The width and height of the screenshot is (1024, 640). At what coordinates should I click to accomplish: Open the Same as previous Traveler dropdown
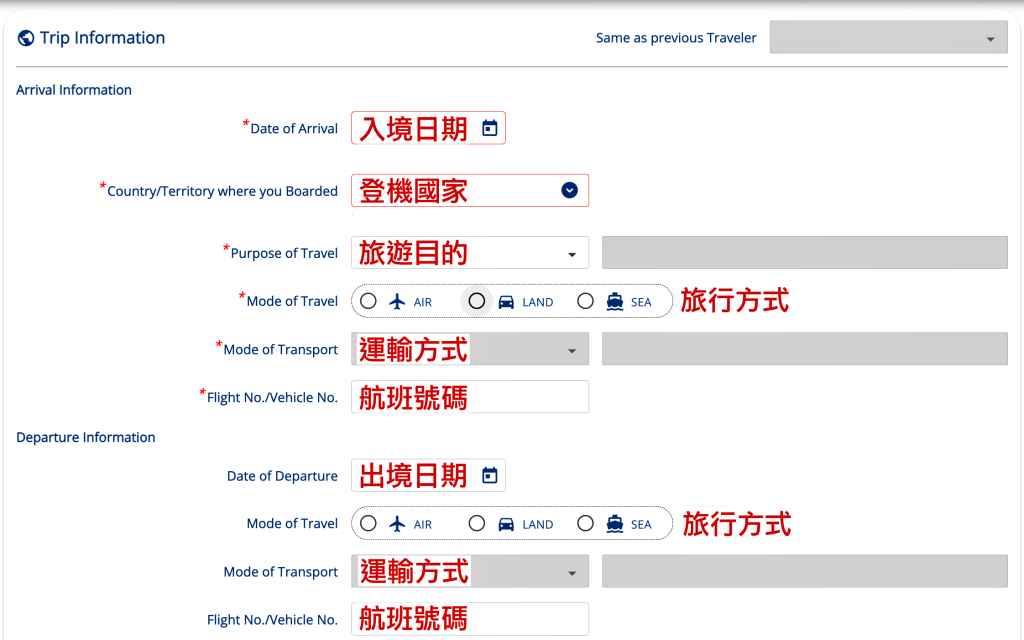[888, 37]
